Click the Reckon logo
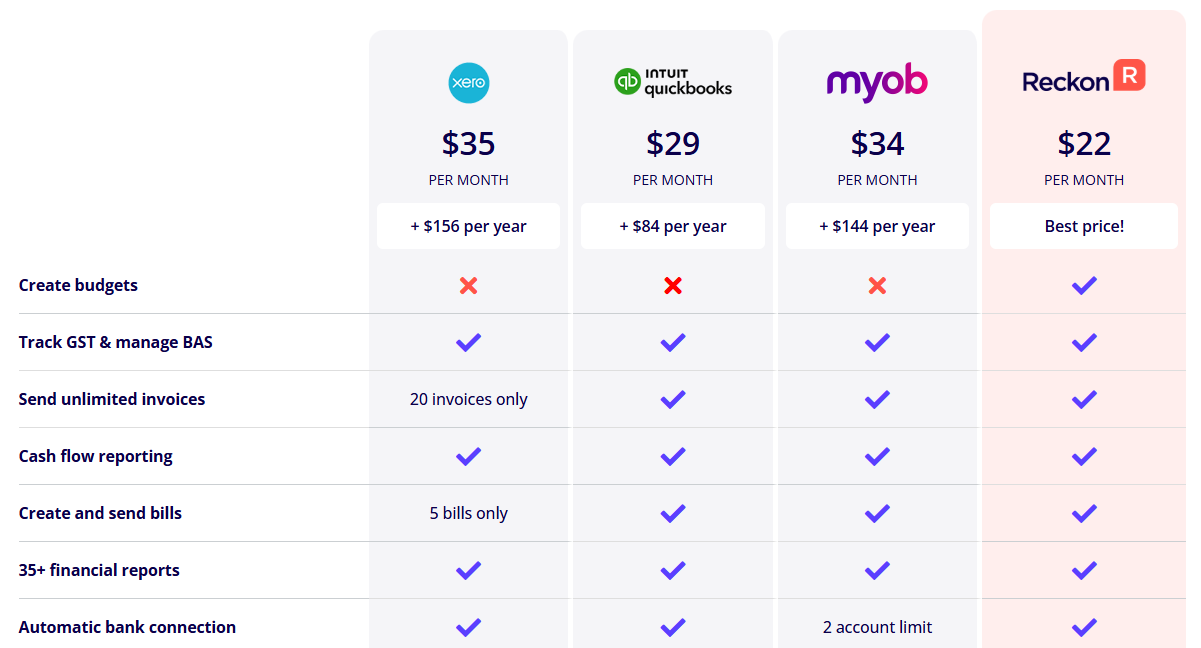This screenshot has width=1201, height=648. click(x=1084, y=78)
